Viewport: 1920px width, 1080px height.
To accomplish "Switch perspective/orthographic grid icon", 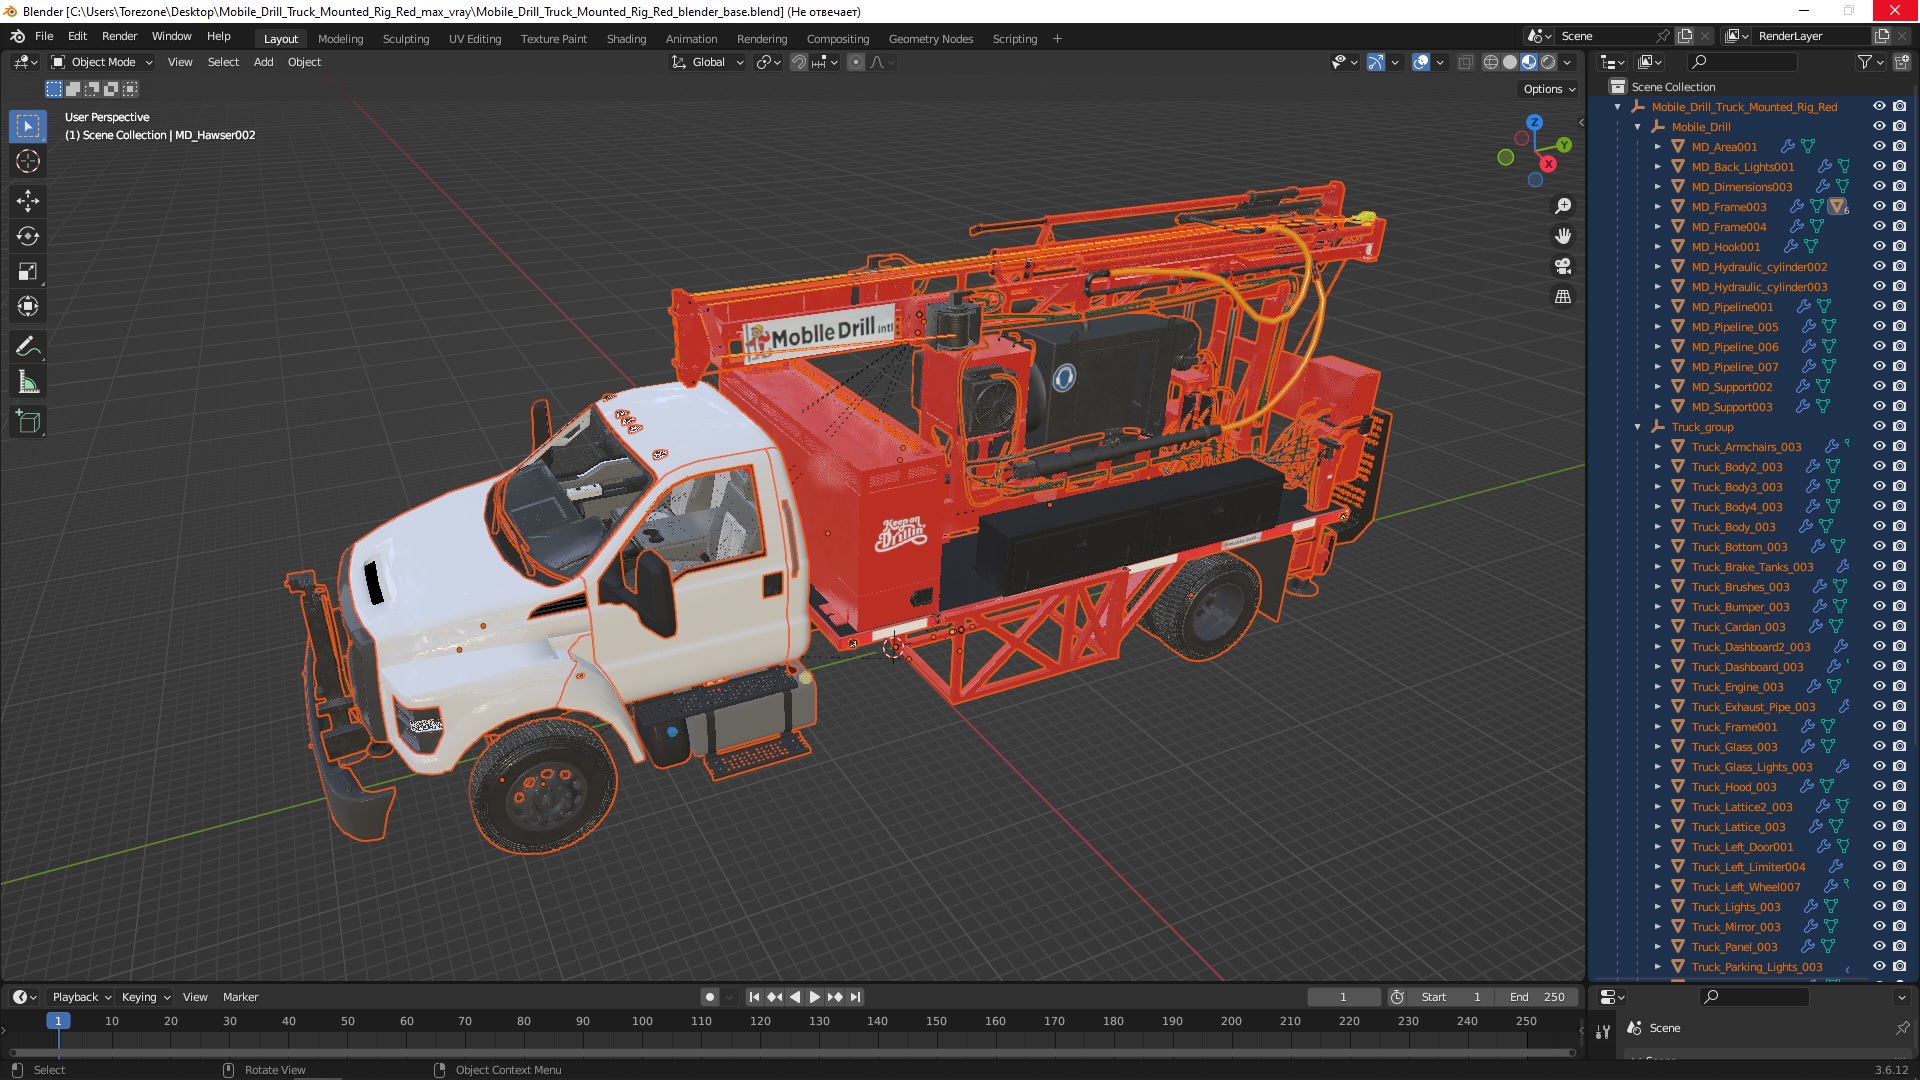I will pyautogui.click(x=1563, y=296).
